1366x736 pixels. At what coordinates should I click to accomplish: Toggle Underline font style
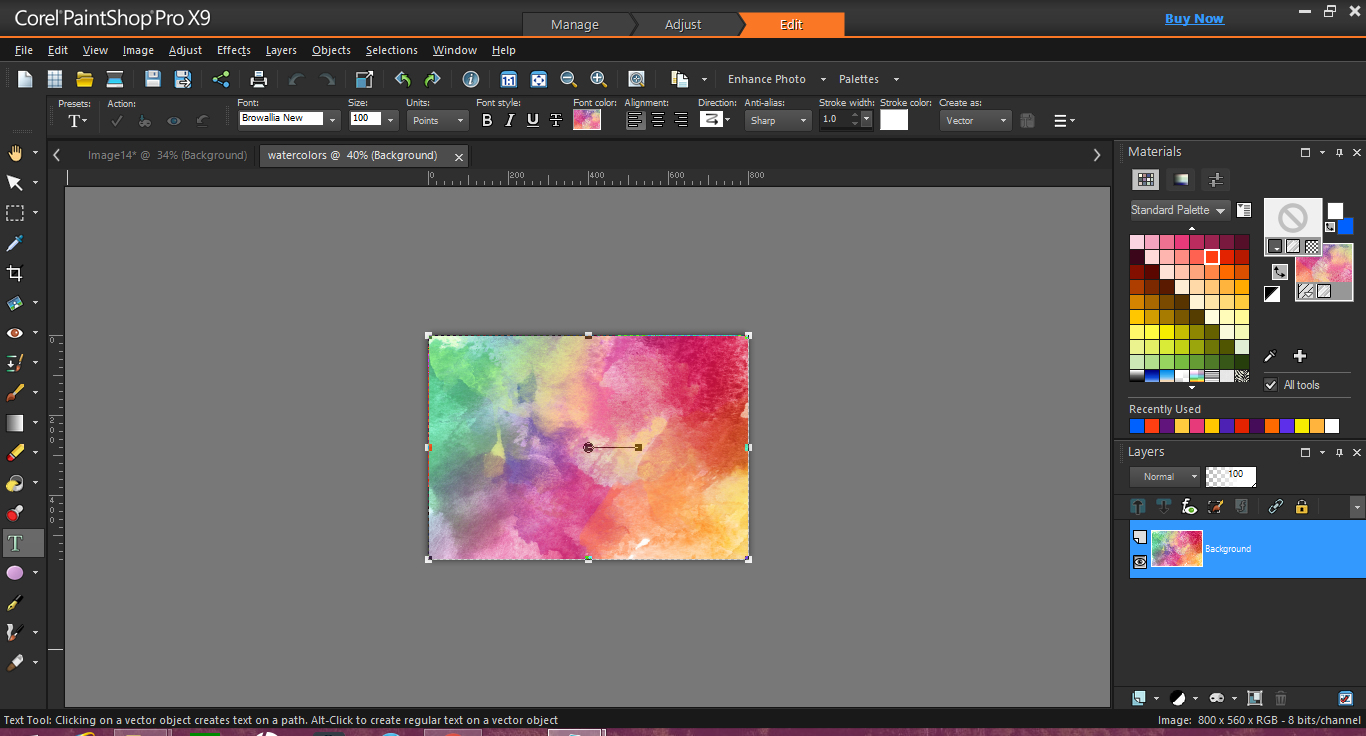click(x=533, y=120)
